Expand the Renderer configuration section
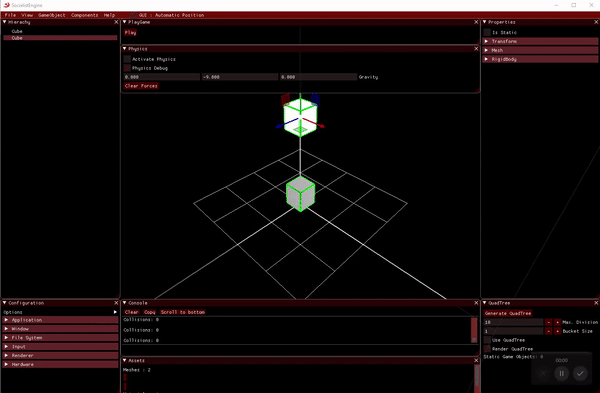Image resolution: width=600 pixels, height=393 pixels. point(60,355)
